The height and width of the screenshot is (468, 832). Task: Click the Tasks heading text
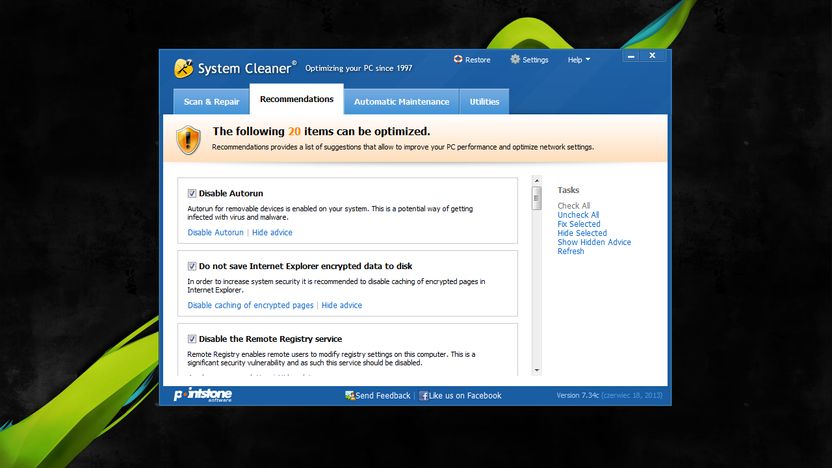(x=568, y=190)
